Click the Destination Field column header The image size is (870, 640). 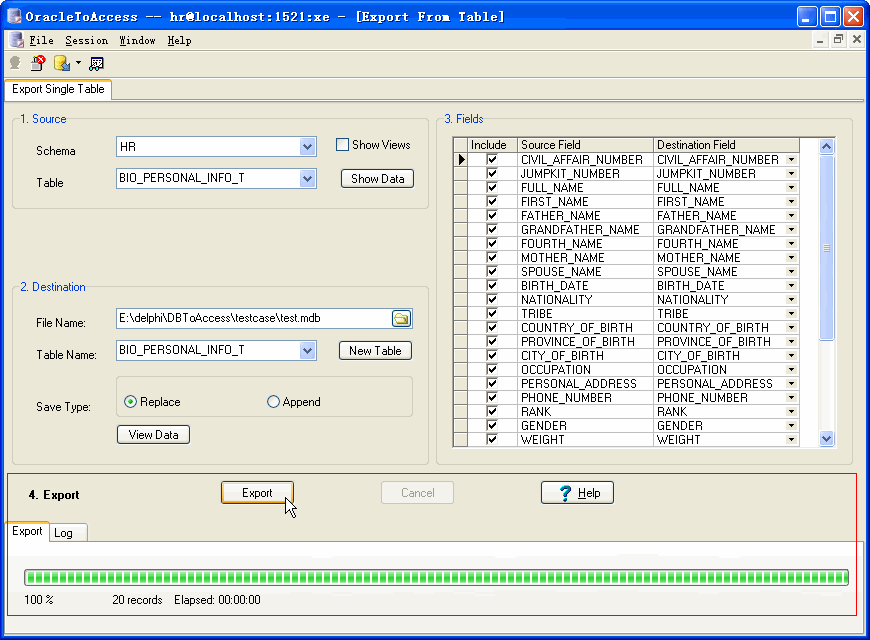(726, 145)
